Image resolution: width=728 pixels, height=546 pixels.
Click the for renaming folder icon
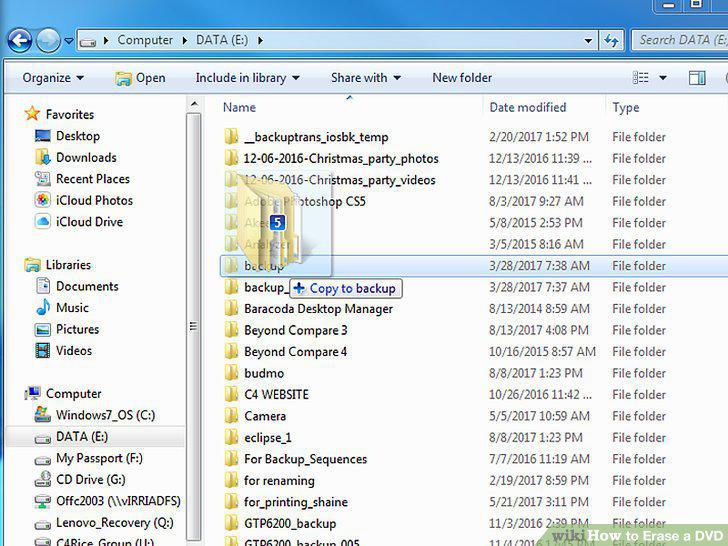[x=231, y=480]
